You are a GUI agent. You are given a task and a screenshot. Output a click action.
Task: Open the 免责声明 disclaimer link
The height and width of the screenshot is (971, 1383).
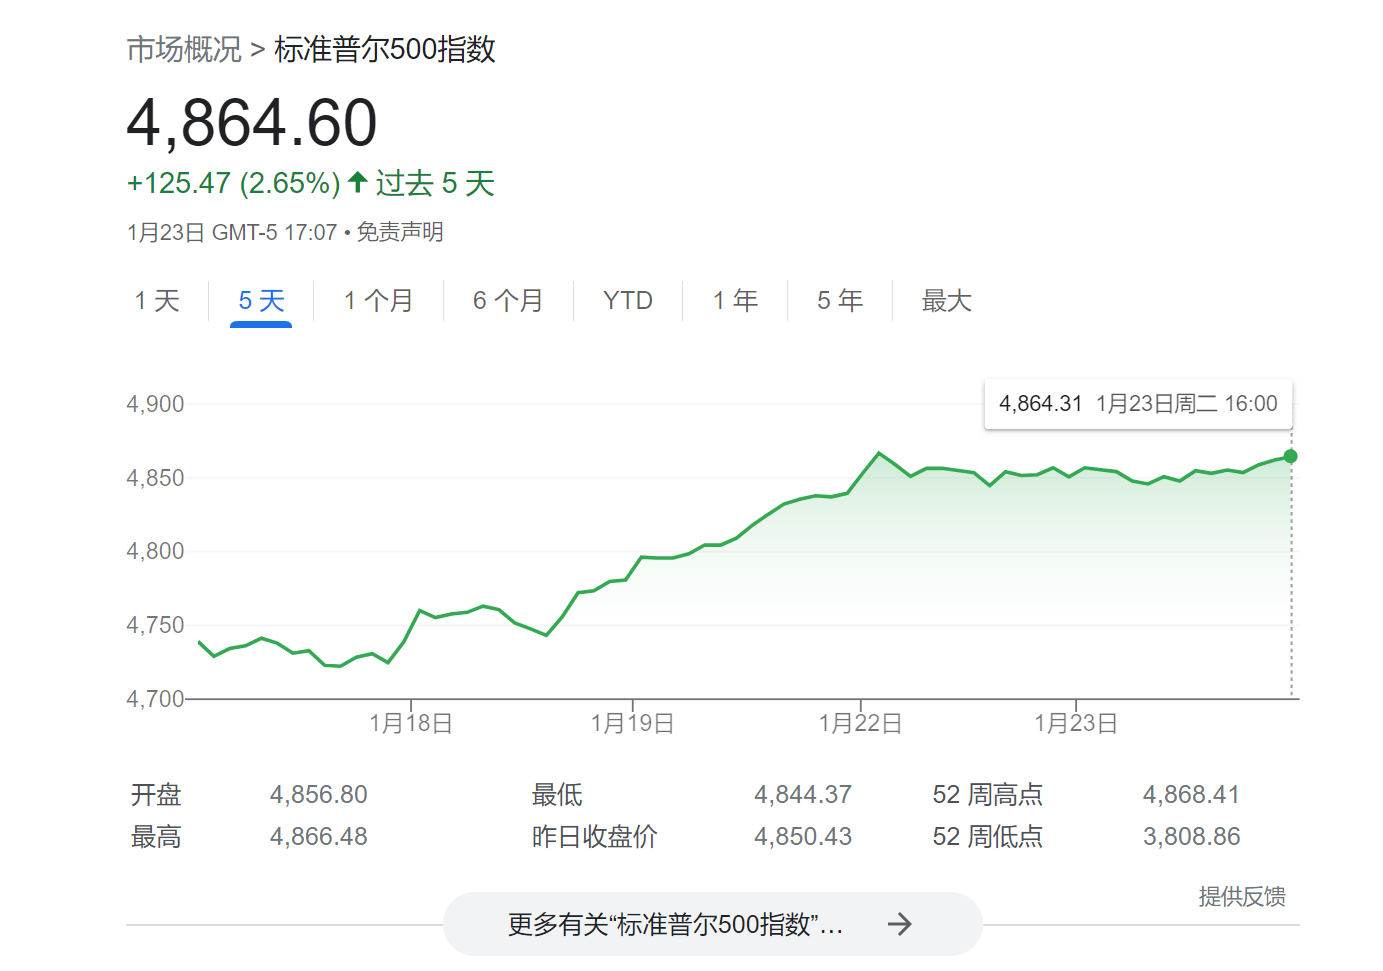click(x=400, y=233)
